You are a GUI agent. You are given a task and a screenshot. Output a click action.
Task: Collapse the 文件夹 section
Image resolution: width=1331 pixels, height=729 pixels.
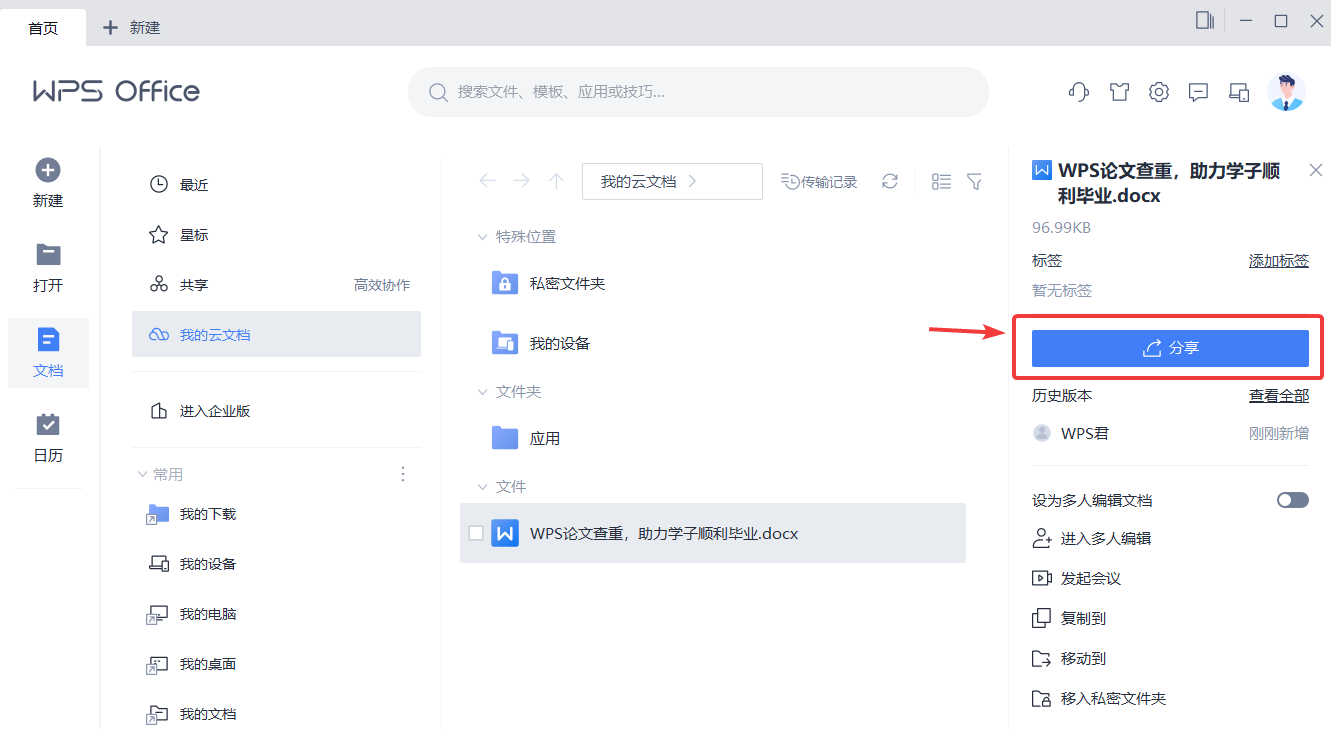coord(484,391)
